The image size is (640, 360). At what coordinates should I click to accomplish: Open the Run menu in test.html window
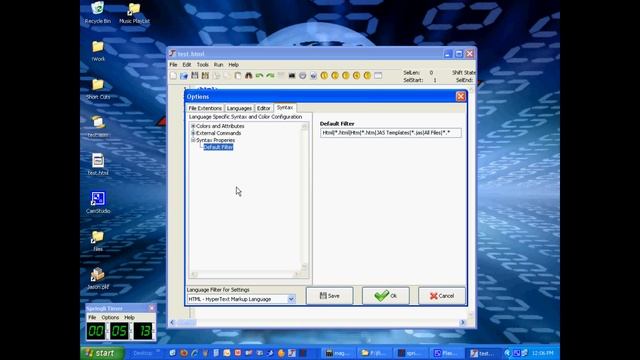click(x=218, y=64)
